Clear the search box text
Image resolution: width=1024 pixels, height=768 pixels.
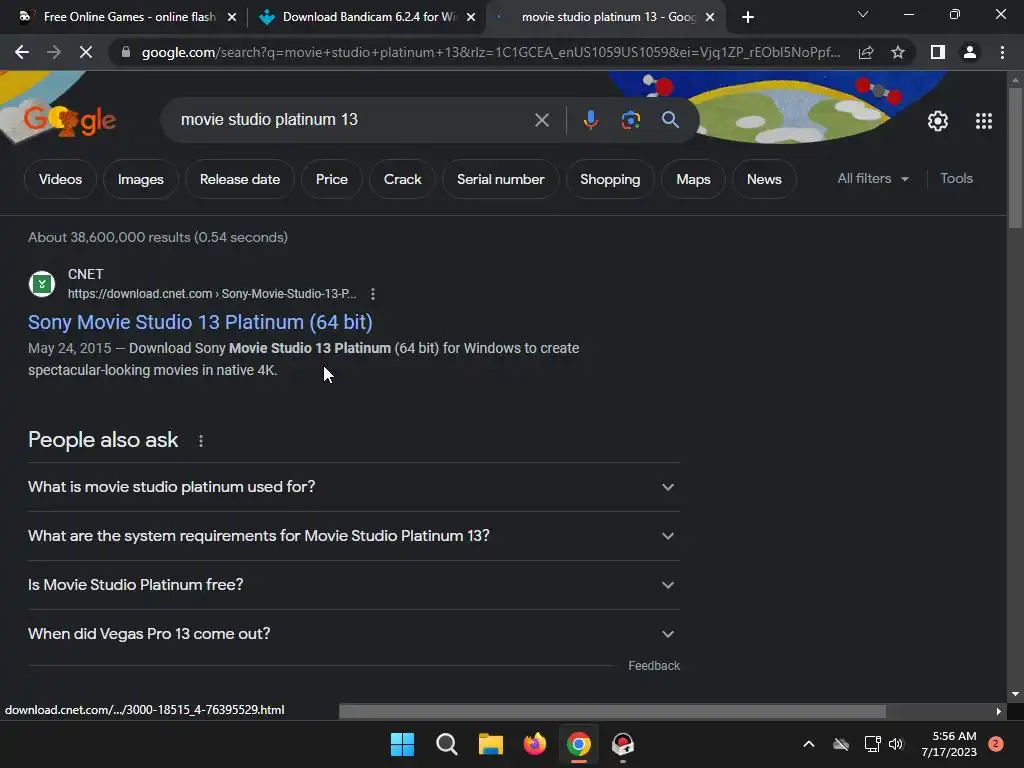pos(541,120)
